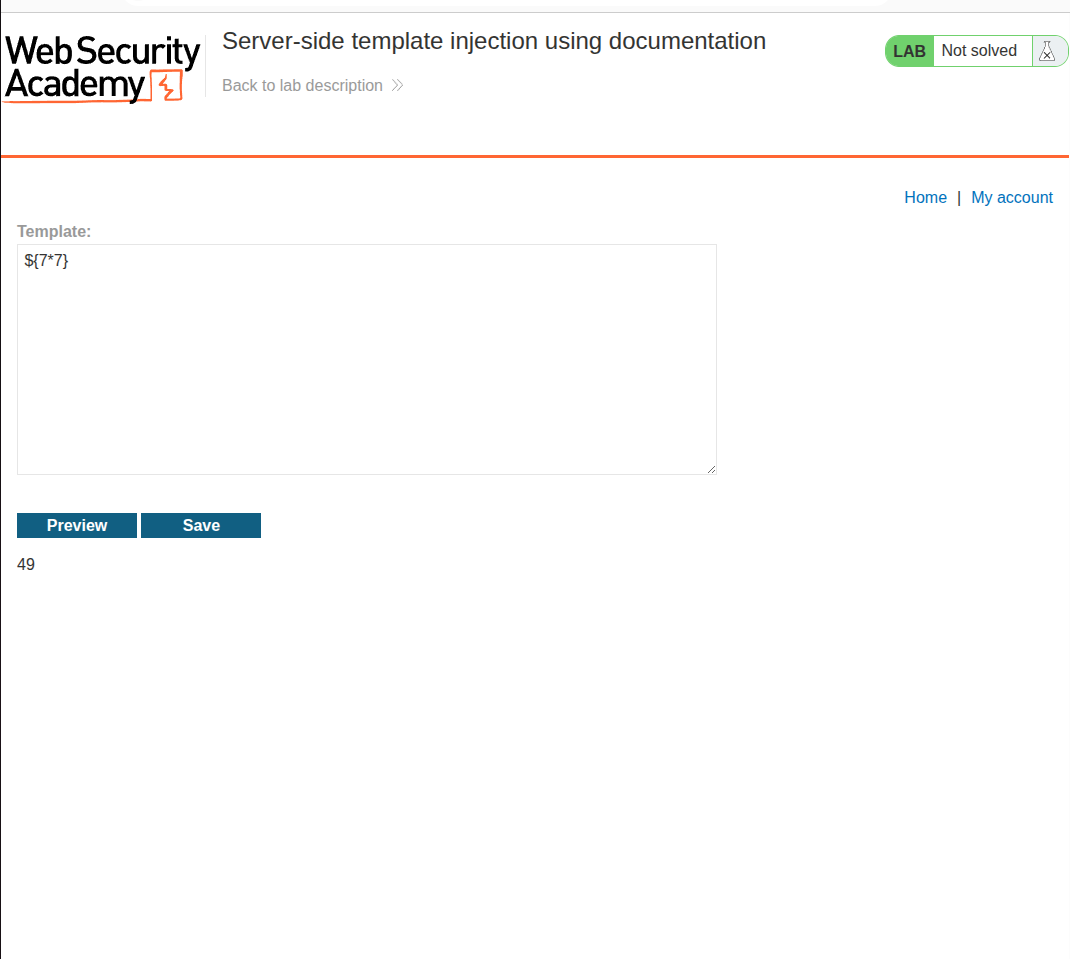The image size is (1070, 959).
Task: Click the rendered output 49
Action: [26, 565]
